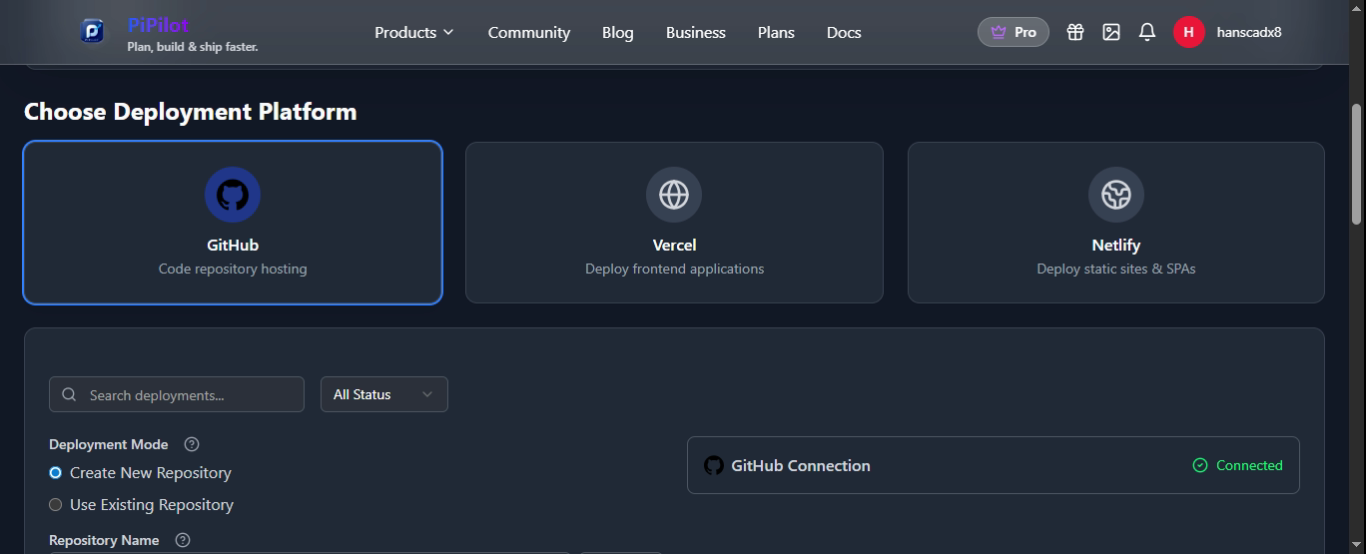Click the search magnifier icon
1366x554 pixels.
[x=69, y=395]
